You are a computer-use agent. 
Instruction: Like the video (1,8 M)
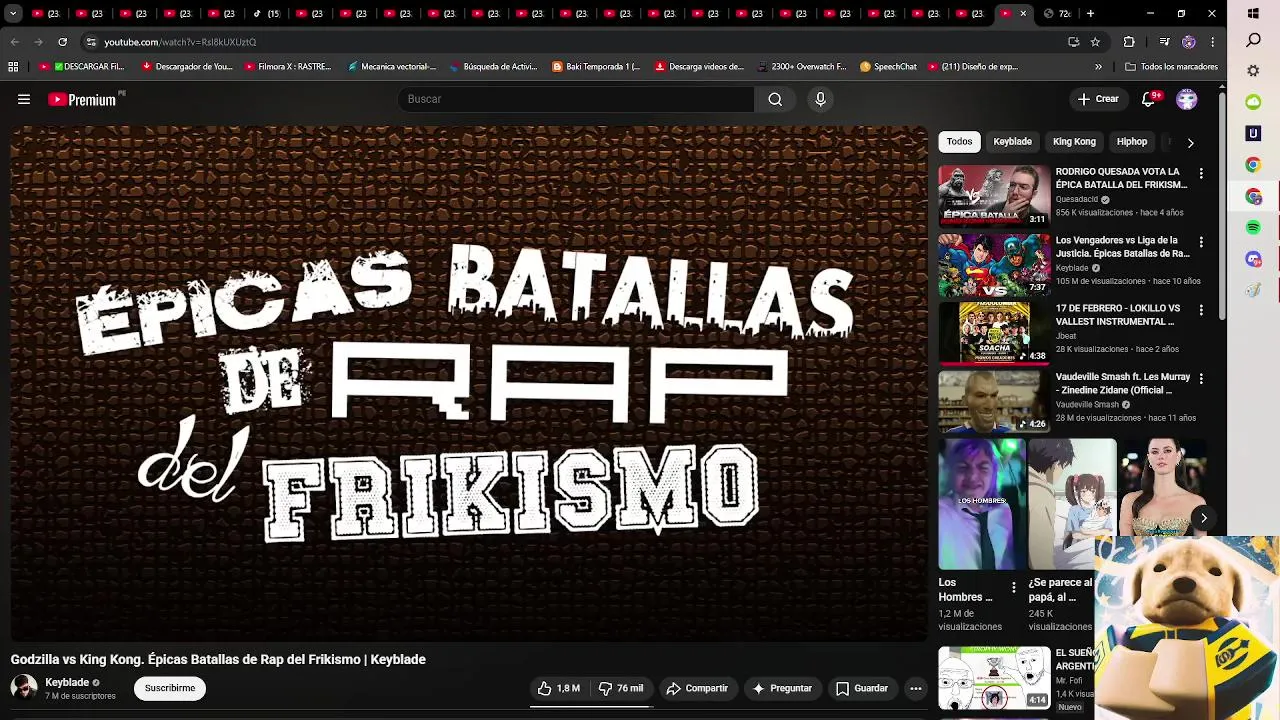pyautogui.click(x=559, y=688)
